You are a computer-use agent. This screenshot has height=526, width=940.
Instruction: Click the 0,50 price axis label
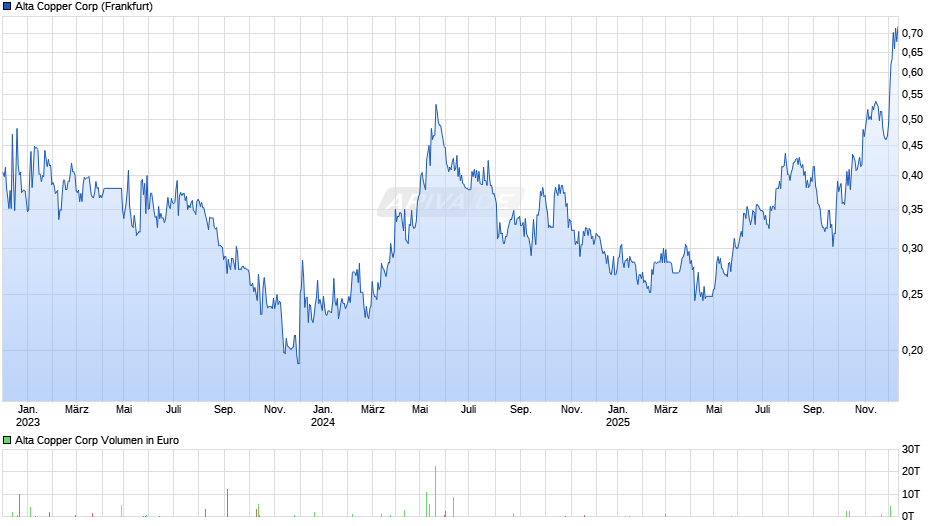[x=912, y=119]
